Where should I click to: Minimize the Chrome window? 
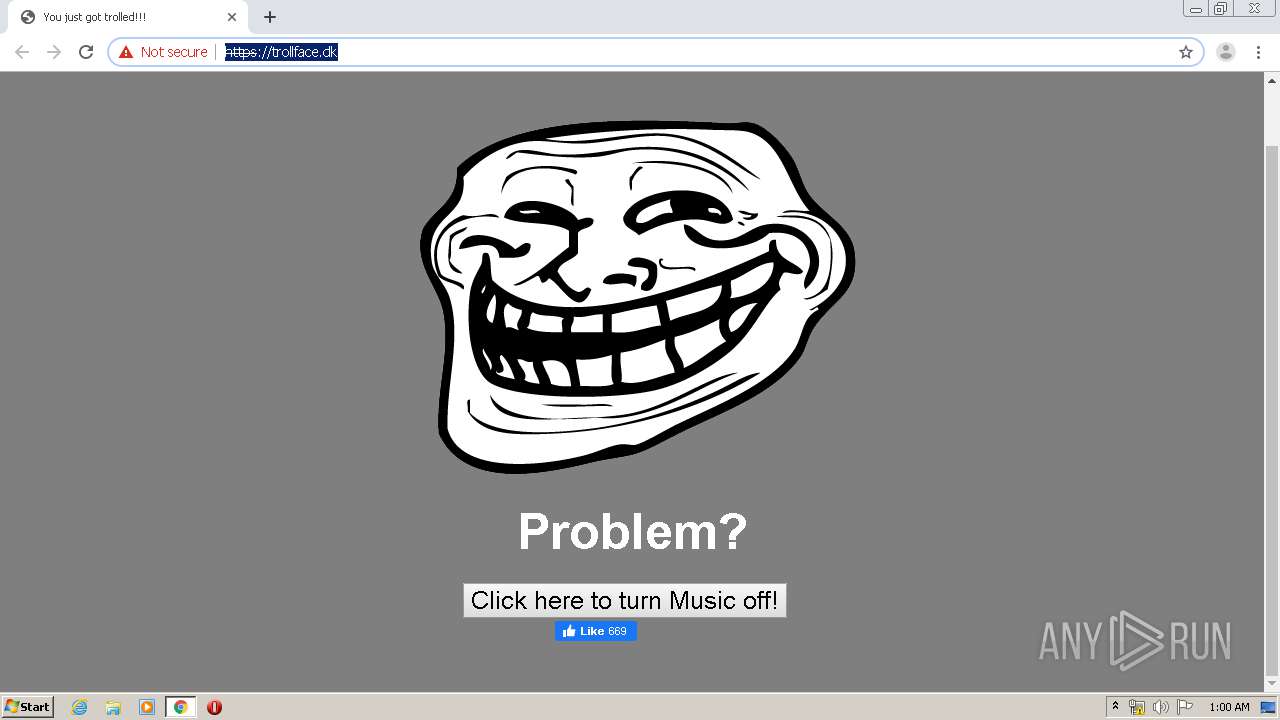[x=1195, y=9]
